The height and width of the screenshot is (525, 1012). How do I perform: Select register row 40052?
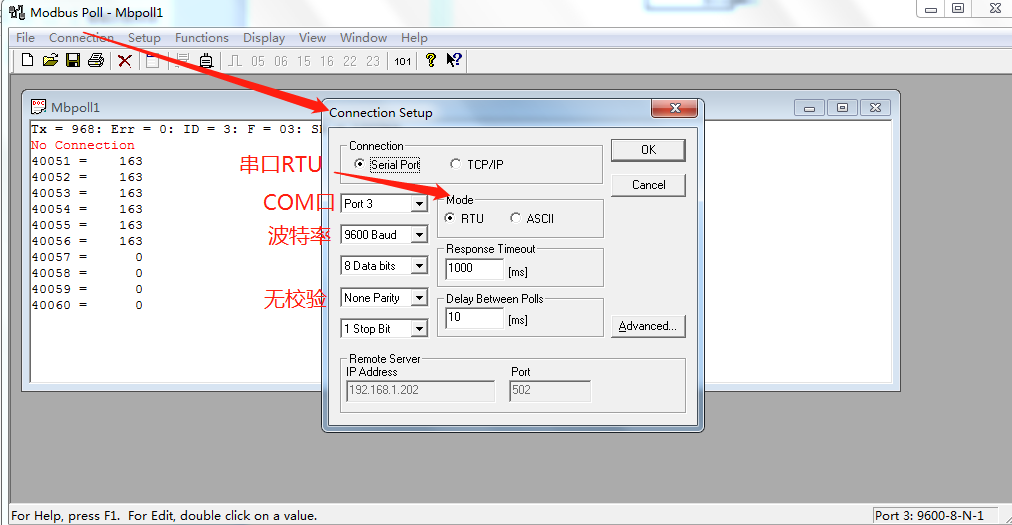pyautogui.click(x=87, y=177)
